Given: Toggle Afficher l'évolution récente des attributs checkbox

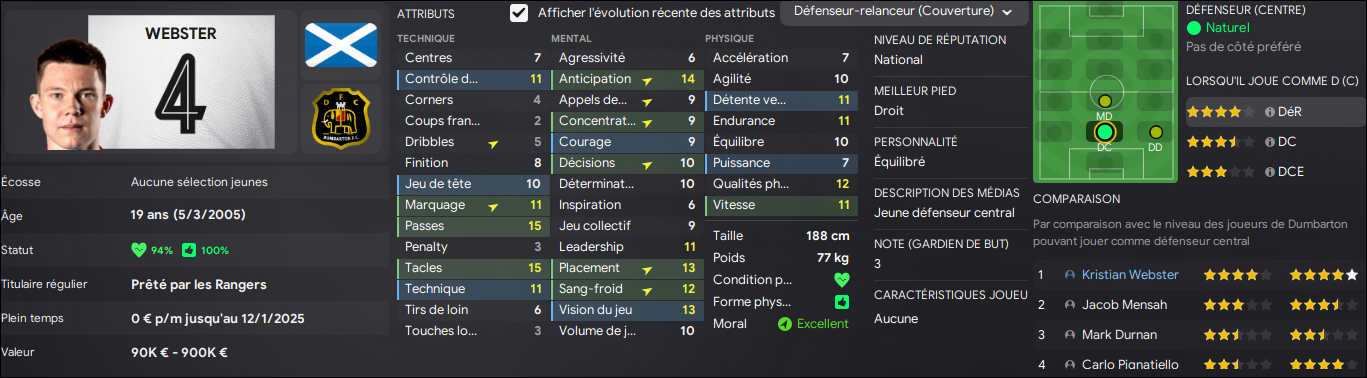Looking at the screenshot, I should point(519,13).
